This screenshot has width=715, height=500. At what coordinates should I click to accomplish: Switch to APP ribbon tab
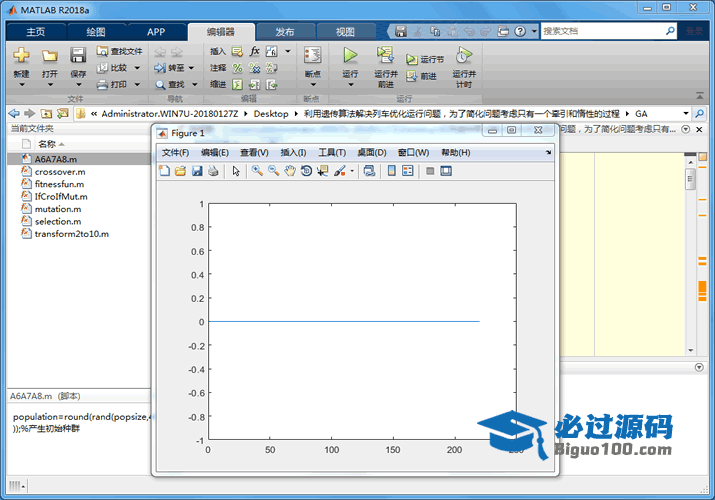pyautogui.click(x=156, y=32)
